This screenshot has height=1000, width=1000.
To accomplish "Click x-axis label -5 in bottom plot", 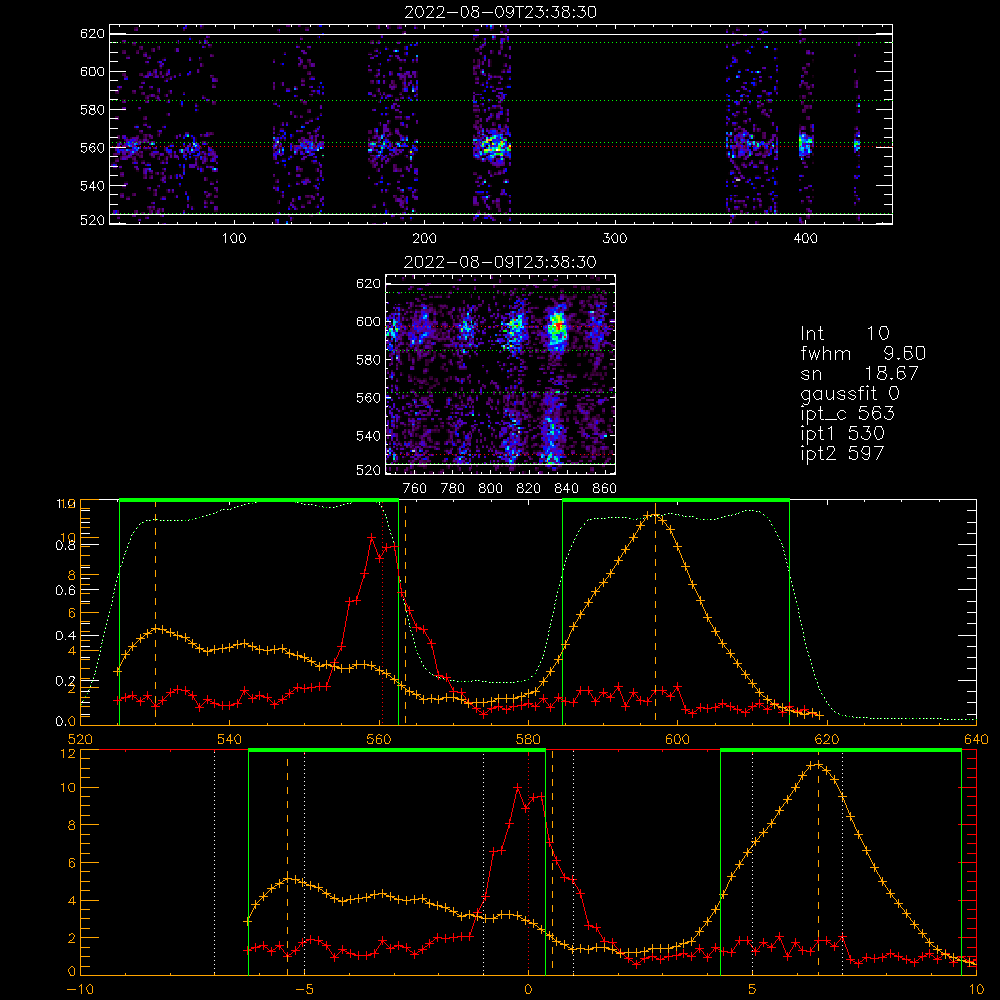I will (307, 989).
